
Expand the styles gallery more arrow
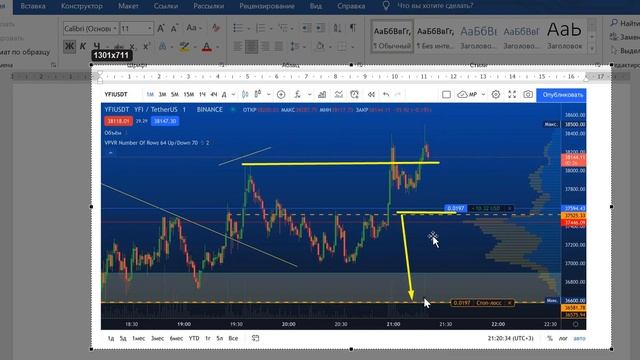(x=592, y=49)
